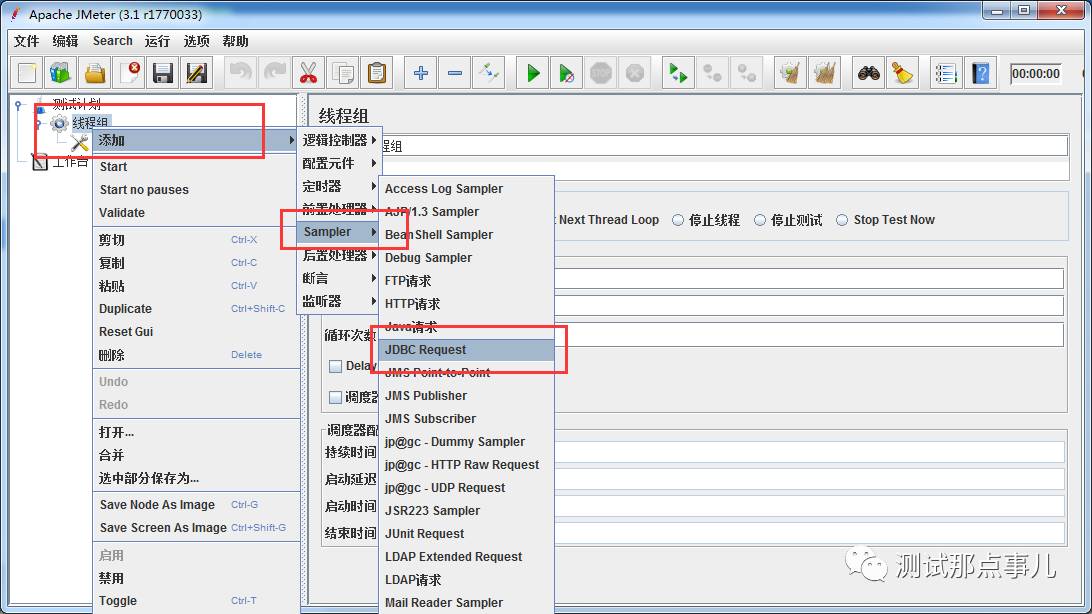Click the Function Helper list icon
Image resolution: width=1092 pixels, height=614 pixels.
click(x=946, y=73)
